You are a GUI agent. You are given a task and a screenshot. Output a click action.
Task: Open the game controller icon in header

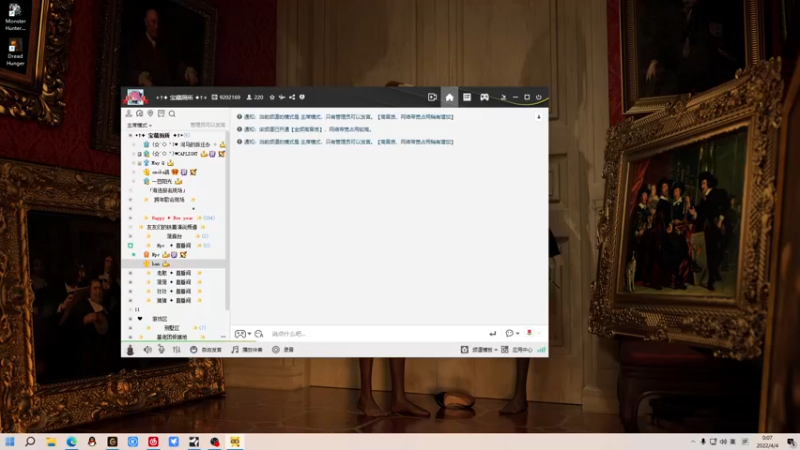484,97
